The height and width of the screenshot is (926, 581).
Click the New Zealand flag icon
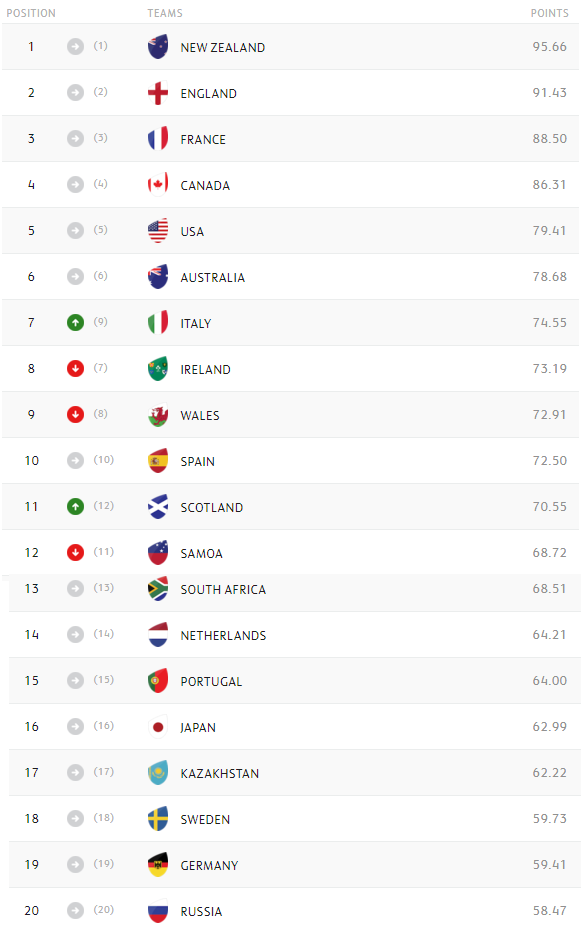tap(158, 47)
